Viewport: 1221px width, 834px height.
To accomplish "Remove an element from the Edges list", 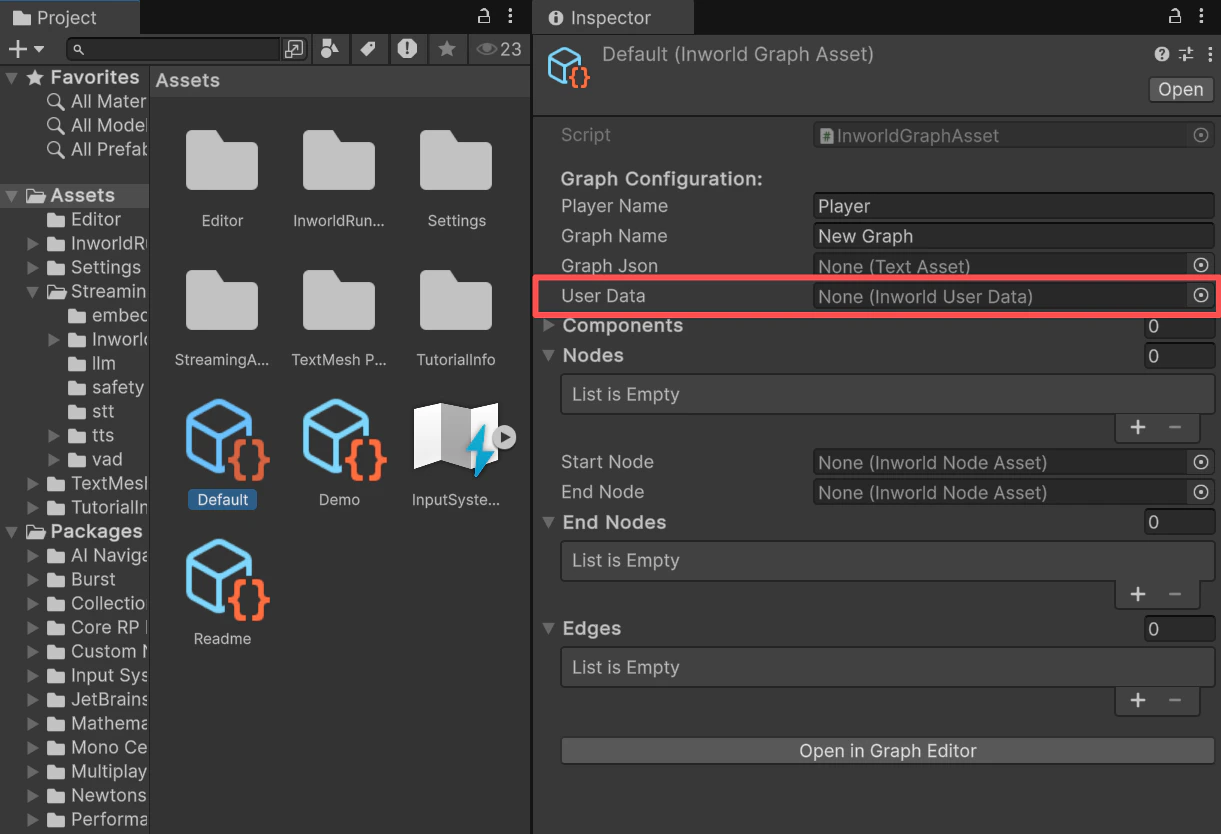I will 1175,700.
